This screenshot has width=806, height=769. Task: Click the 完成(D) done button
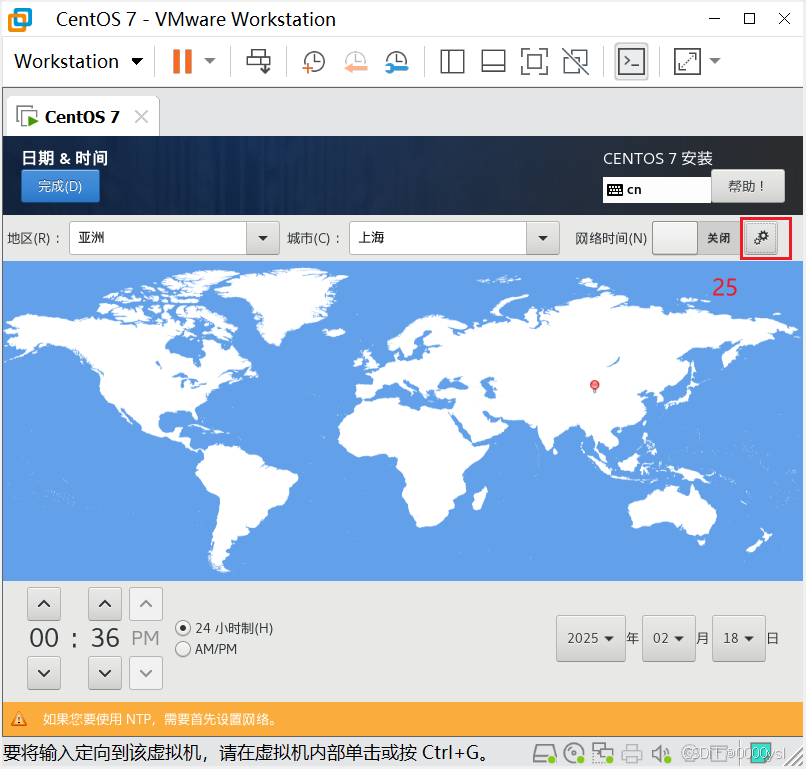click(x=60, y=186)
